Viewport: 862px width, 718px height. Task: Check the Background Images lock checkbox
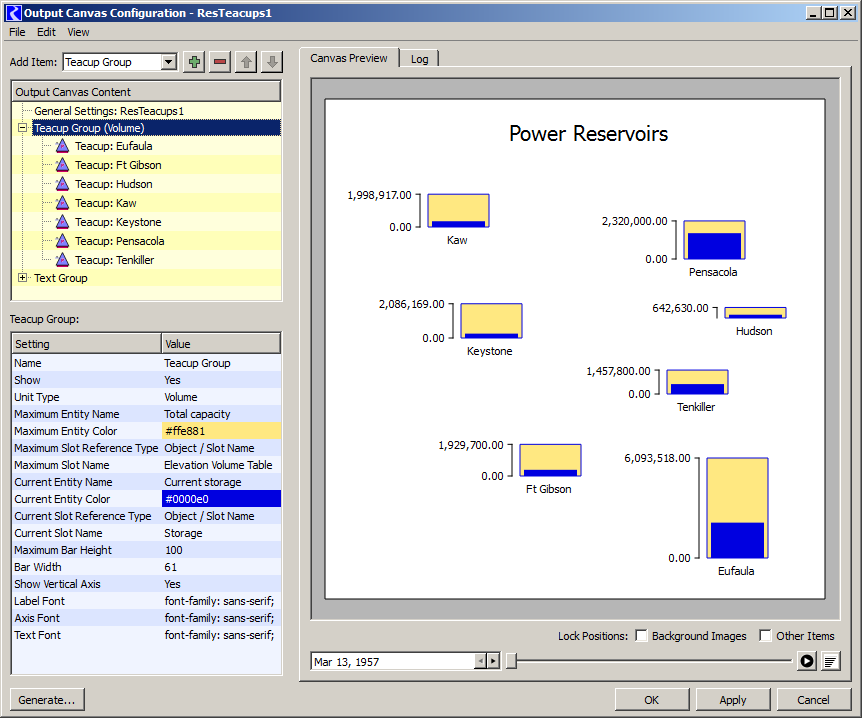(641, 636)
